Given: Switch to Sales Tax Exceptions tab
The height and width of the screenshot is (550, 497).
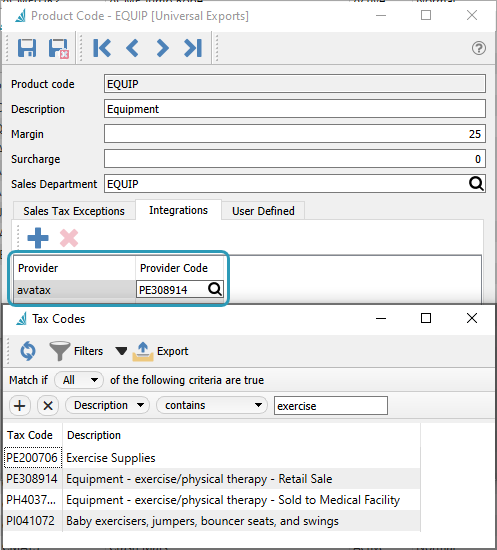Looking at the screenshot, I should 74,211.
